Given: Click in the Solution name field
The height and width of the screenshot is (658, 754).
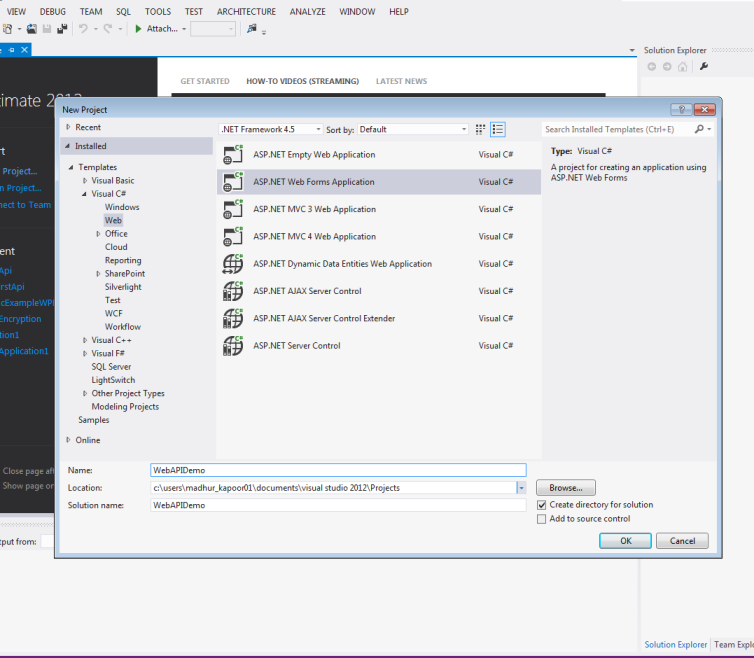Looking at the screenshot, I should [339, 506].
